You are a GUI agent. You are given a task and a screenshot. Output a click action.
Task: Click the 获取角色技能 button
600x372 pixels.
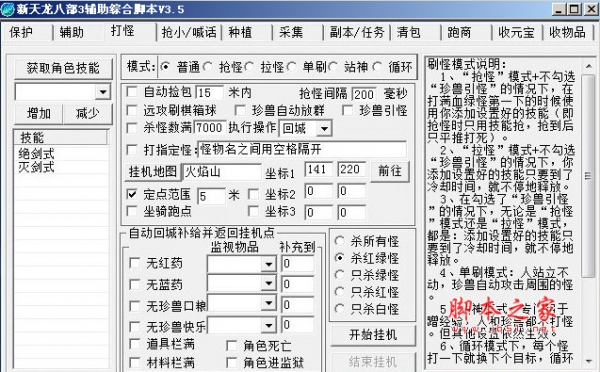[63, 68]
